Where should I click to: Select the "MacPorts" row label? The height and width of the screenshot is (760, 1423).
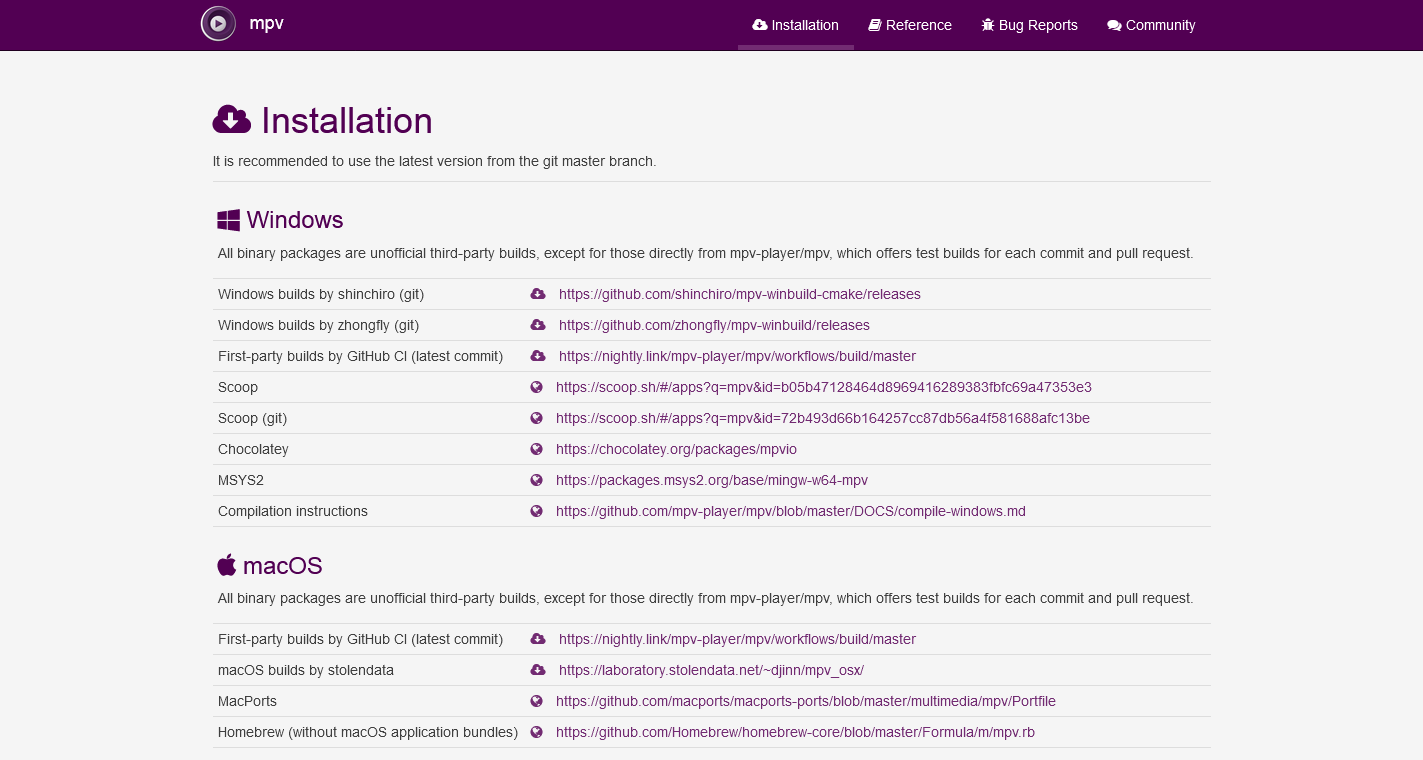247,701
